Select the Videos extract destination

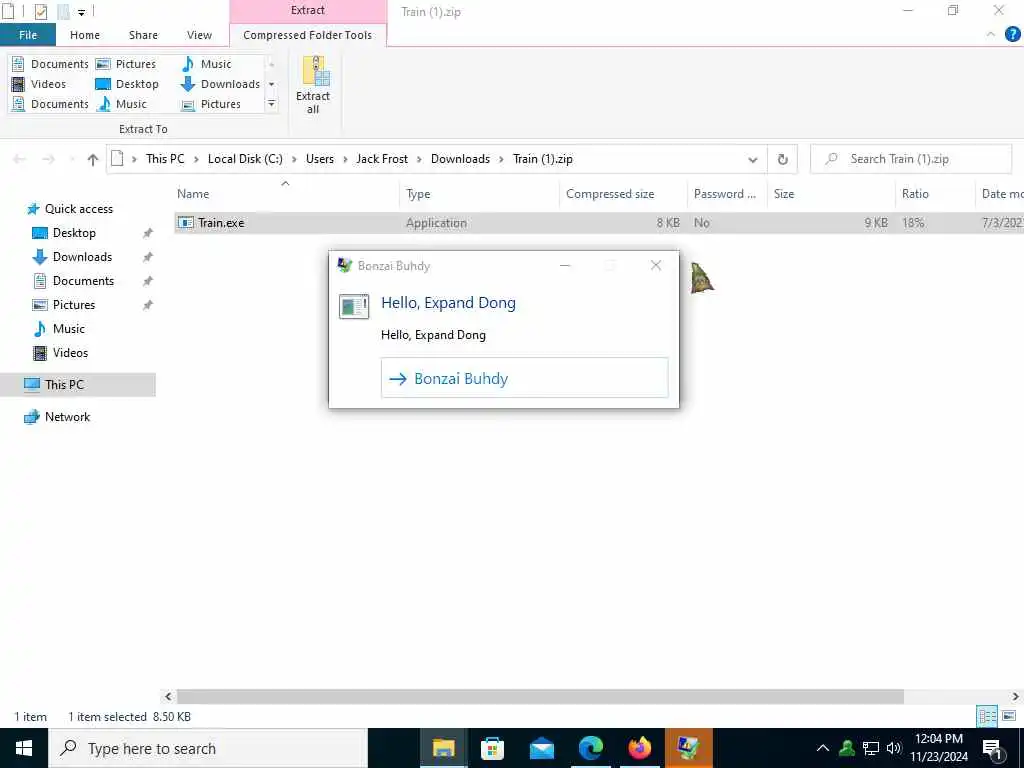coord(39,84)
